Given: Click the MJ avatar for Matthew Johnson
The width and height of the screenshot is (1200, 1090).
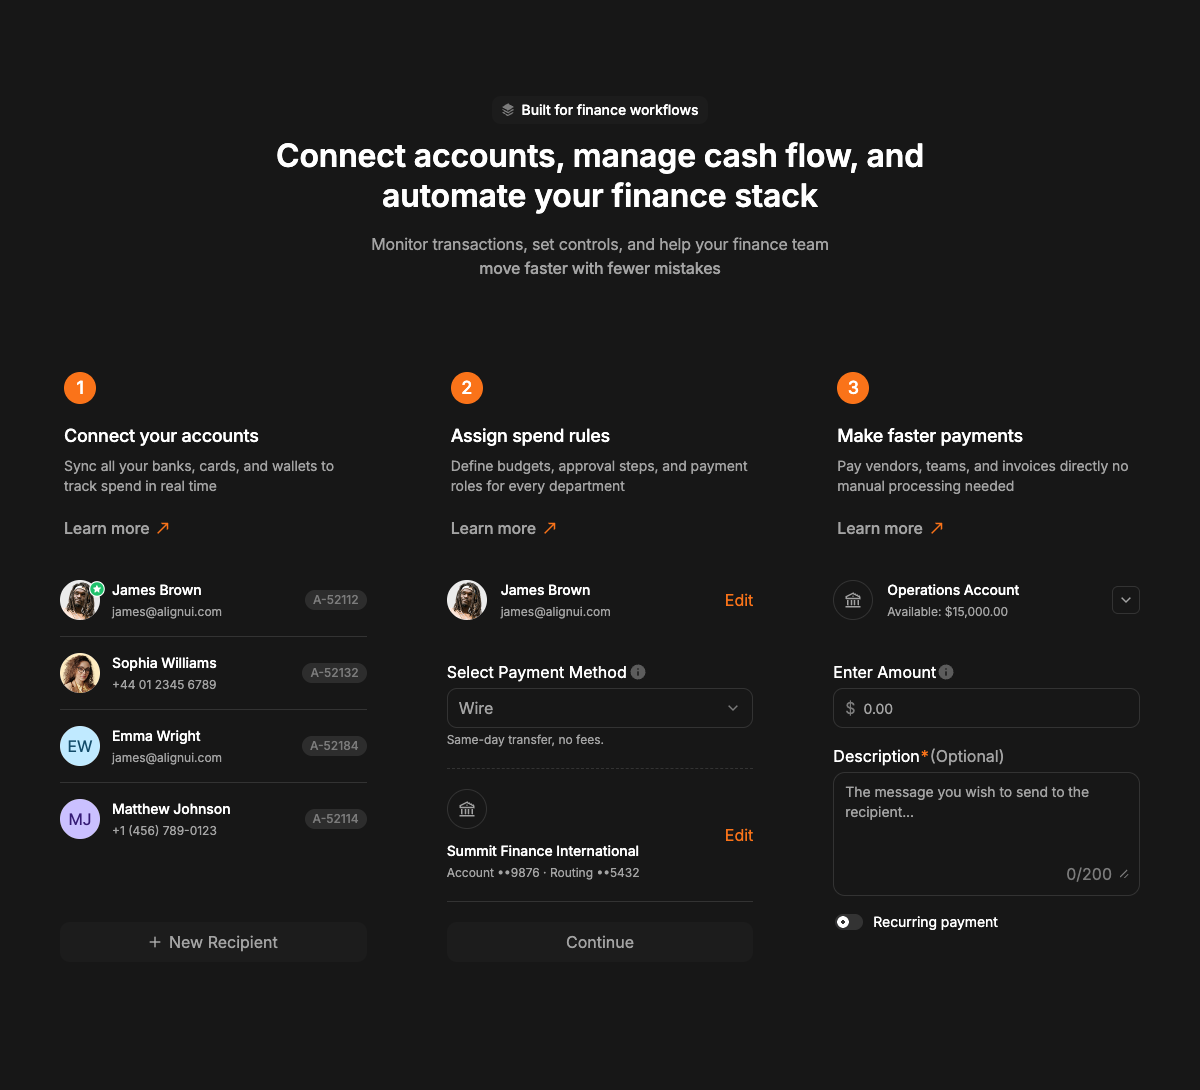Looking at the screenshot, I should point(80,819).
